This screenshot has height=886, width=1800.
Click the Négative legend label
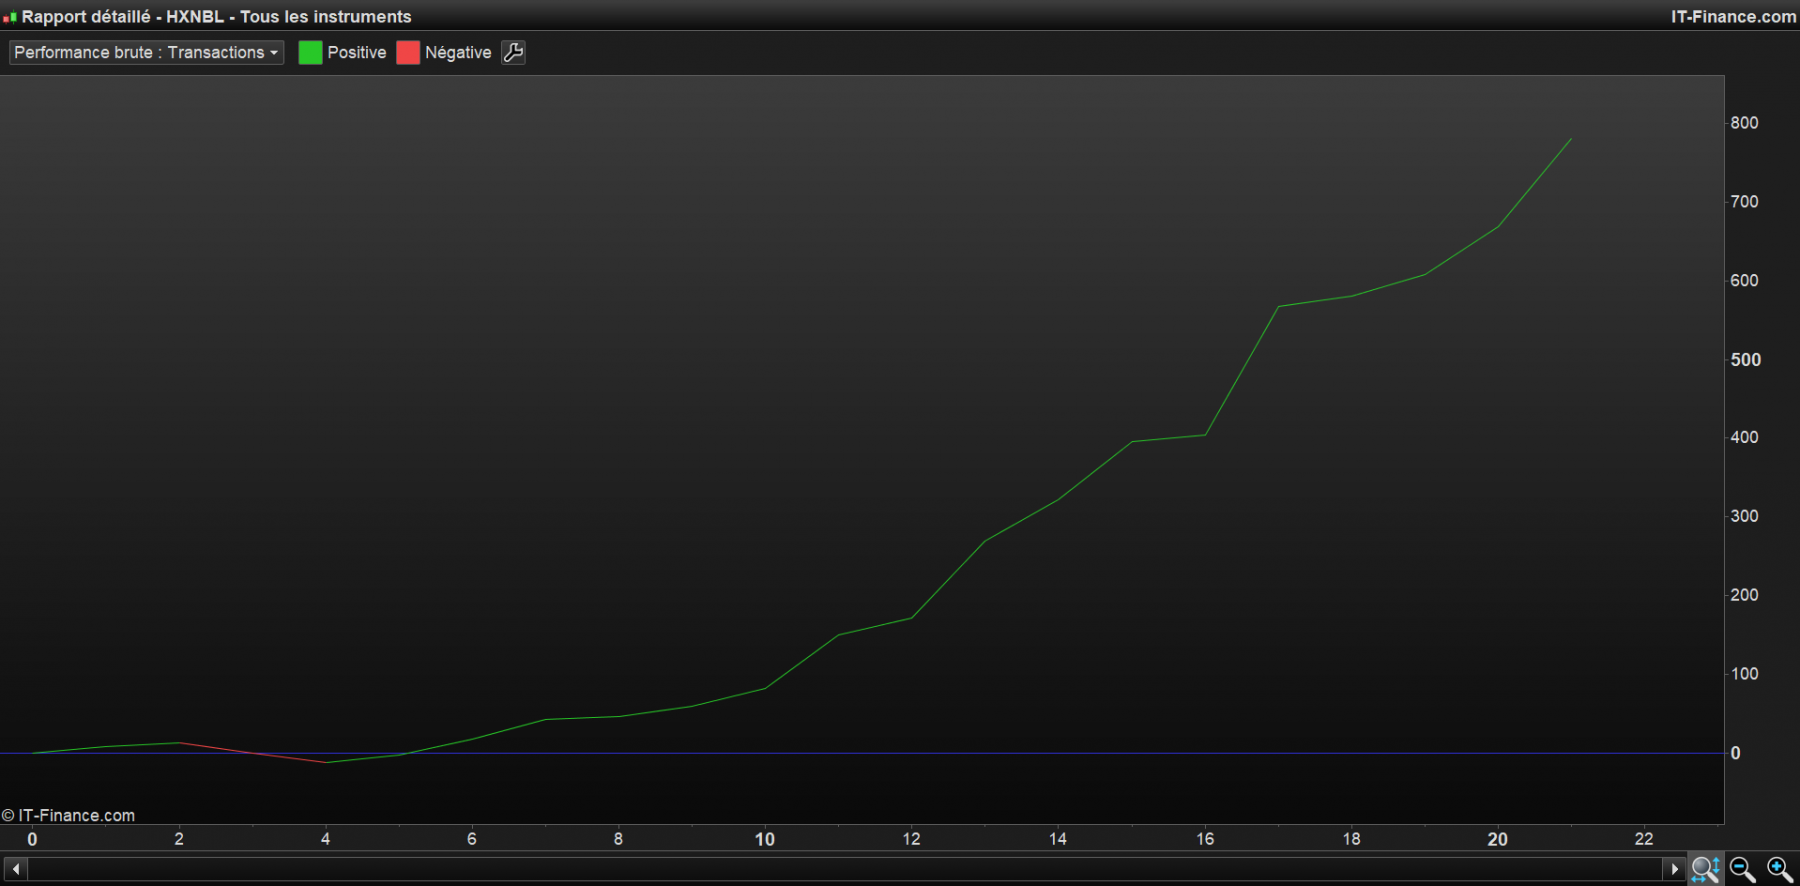tap(458, 53)
